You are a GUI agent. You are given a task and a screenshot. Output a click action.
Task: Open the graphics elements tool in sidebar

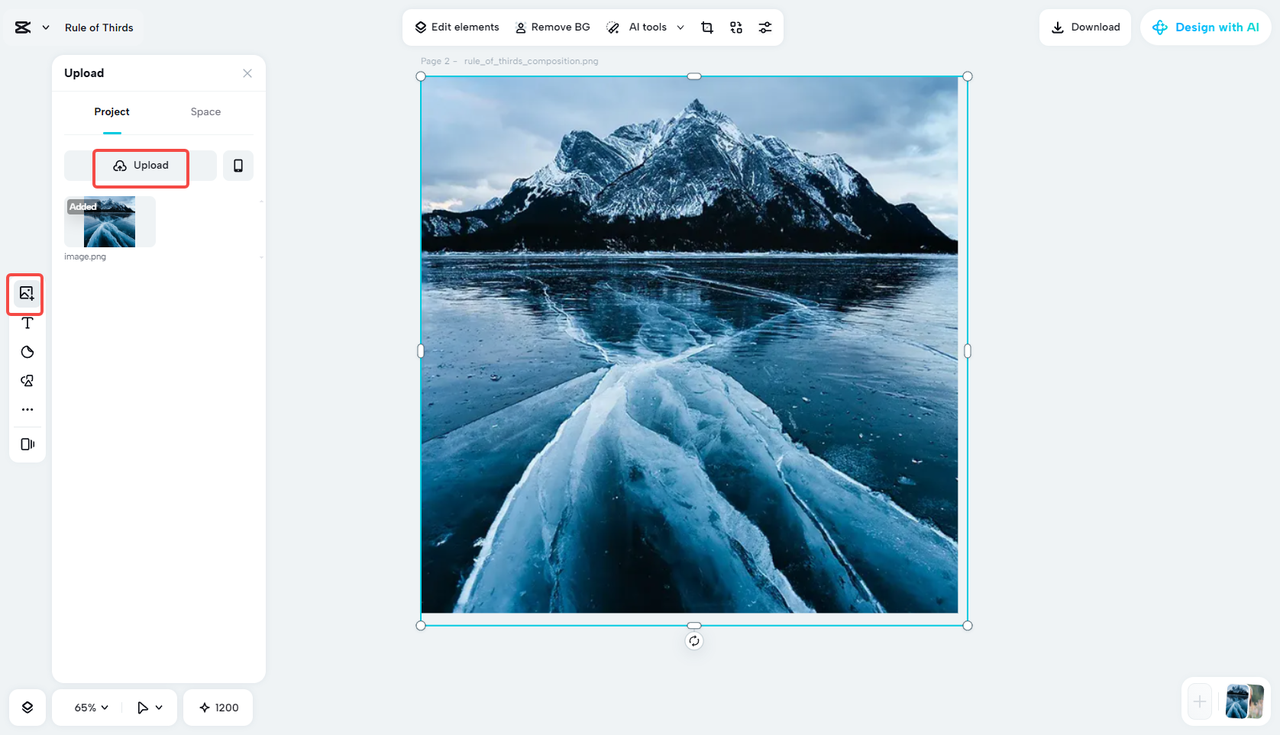(26, 380)
